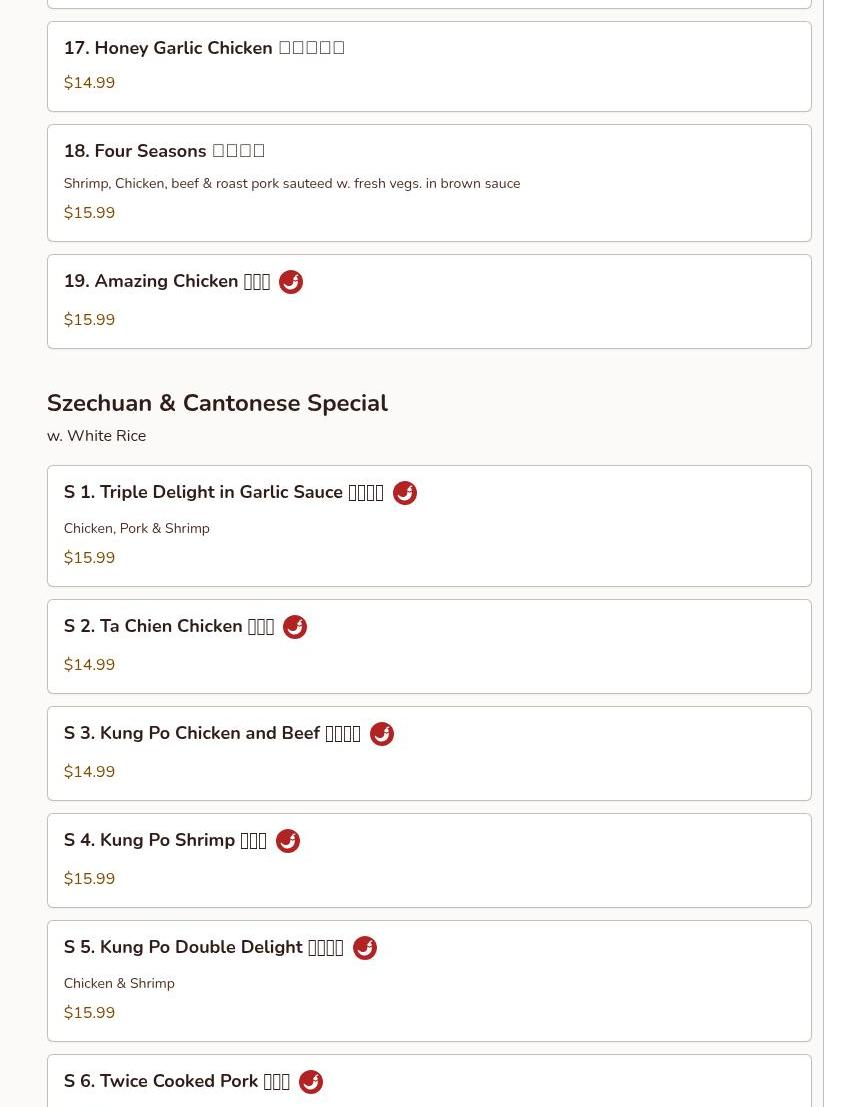
Task: Open S 5. Kung Po Double Delight
Action: point(429,981)
